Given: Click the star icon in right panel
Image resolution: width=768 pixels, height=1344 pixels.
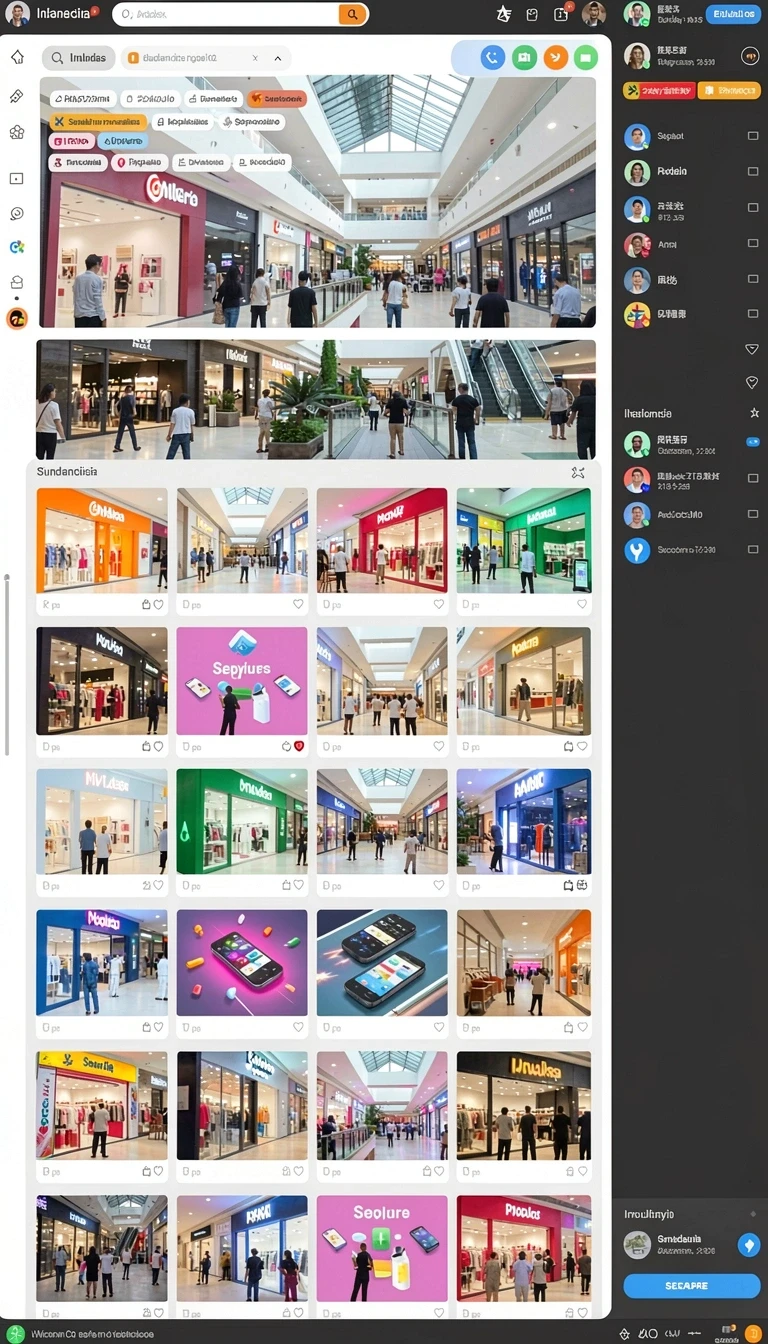Looking at the screenshot, I should click(x=754, y=412).
